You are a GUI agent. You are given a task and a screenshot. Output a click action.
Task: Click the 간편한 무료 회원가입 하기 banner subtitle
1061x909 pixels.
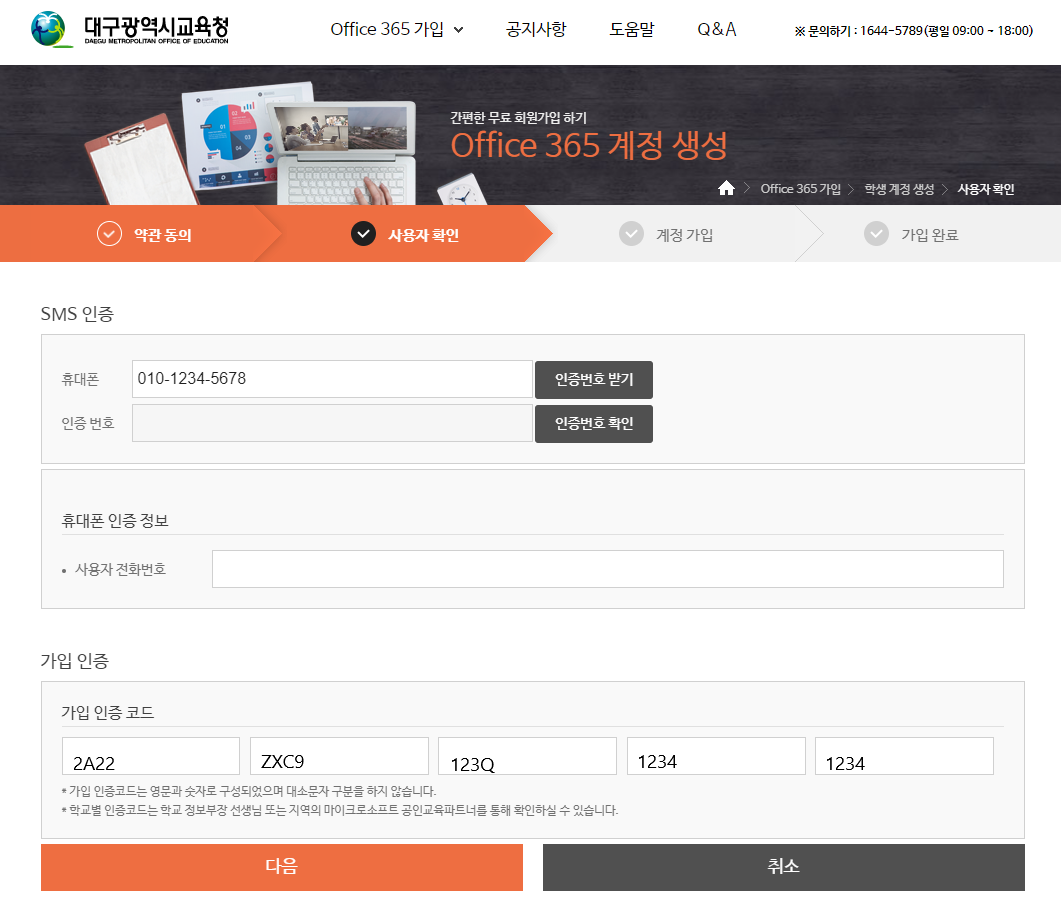[x=518, y=118]
